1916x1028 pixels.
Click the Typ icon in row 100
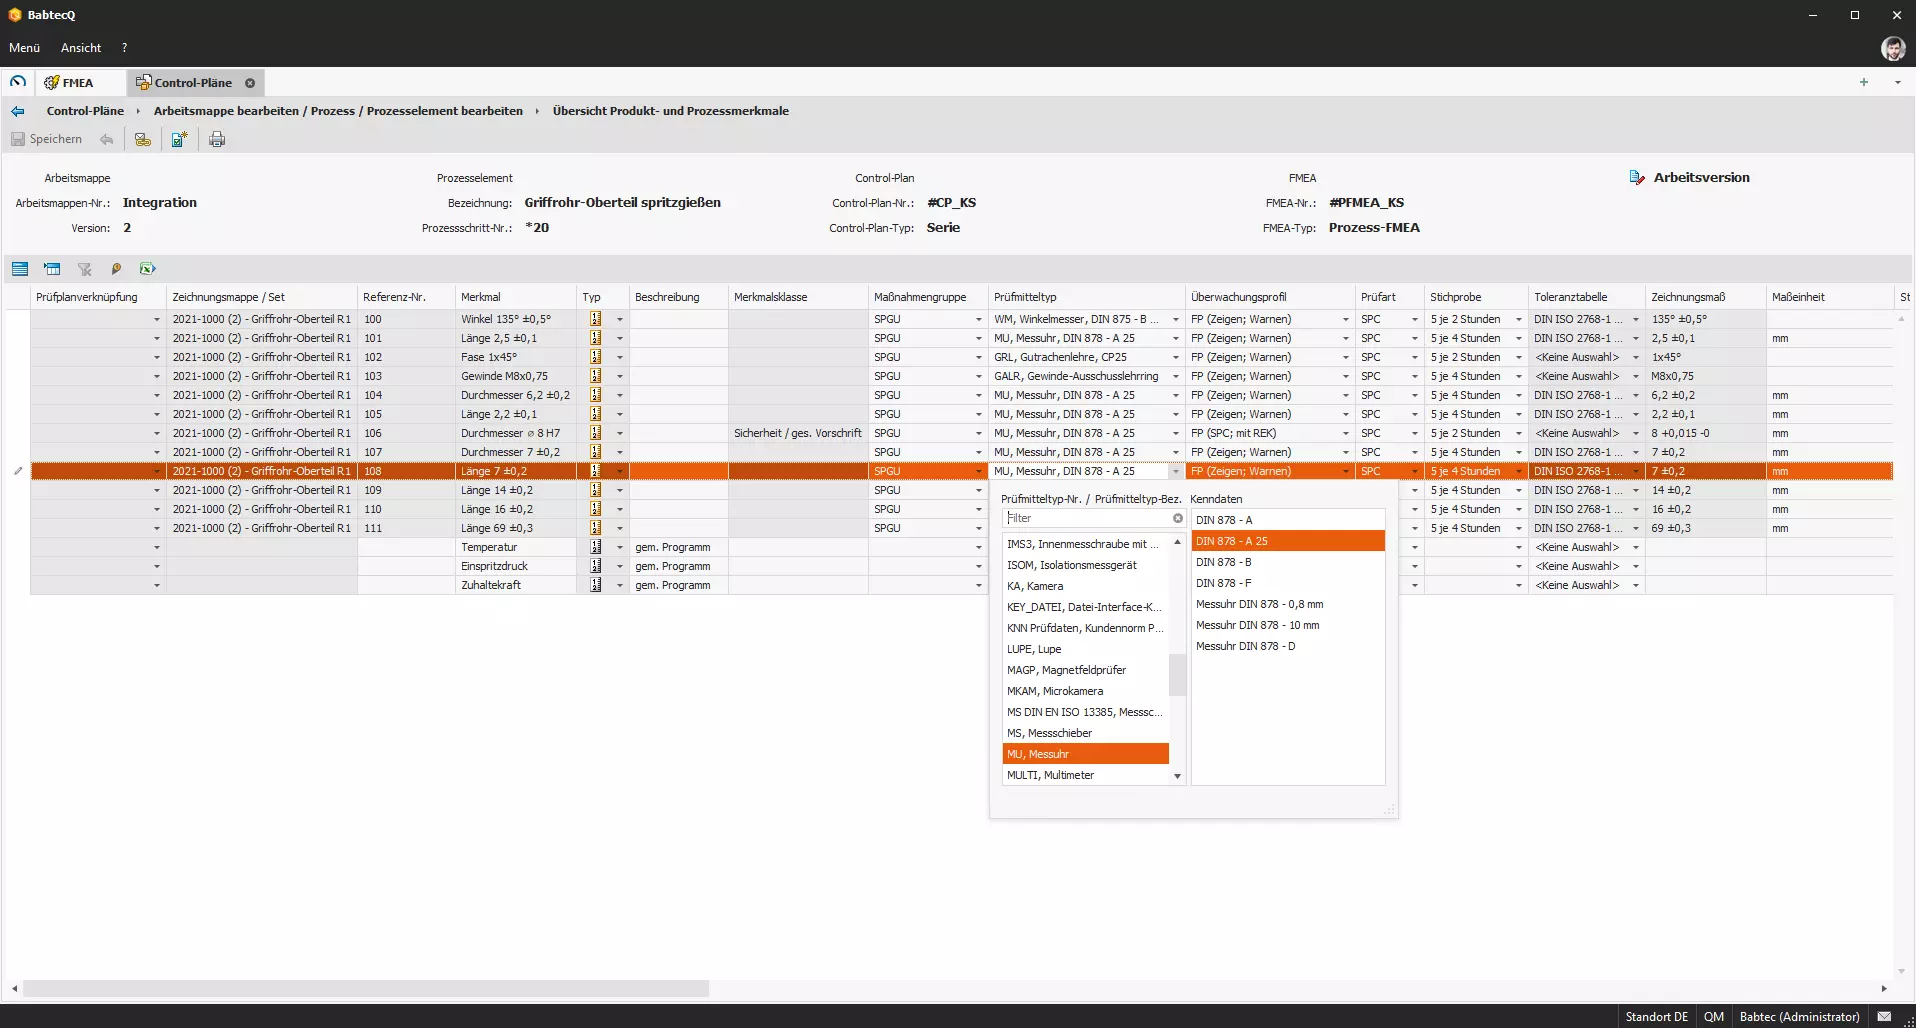tap(596, 319)
